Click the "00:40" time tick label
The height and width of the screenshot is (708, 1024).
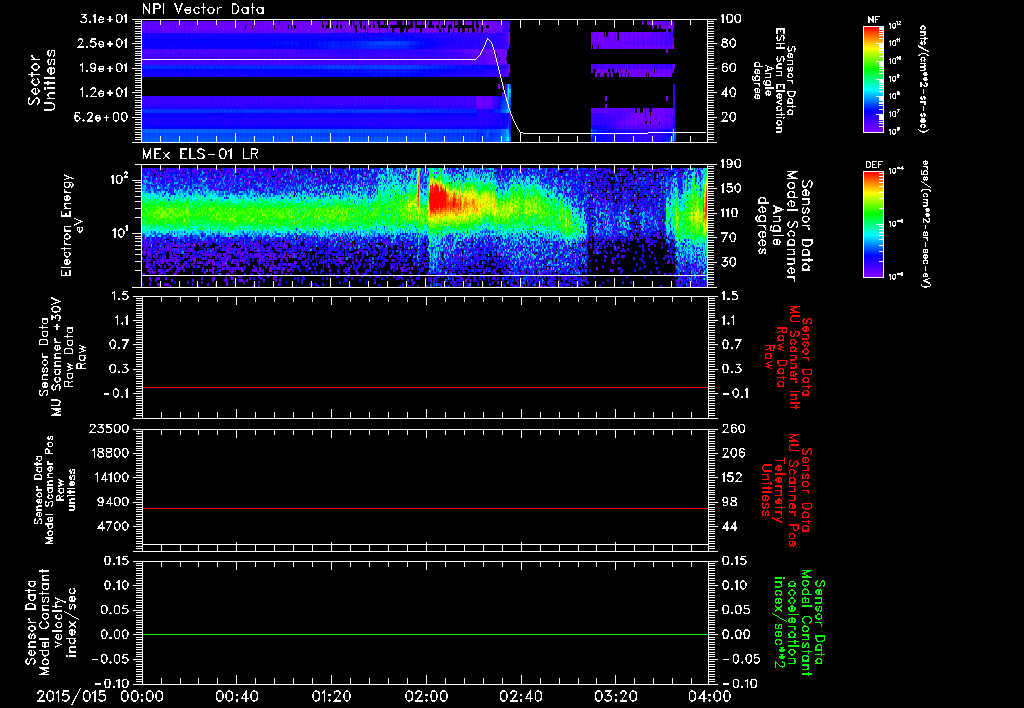click(x=236, y=696)
